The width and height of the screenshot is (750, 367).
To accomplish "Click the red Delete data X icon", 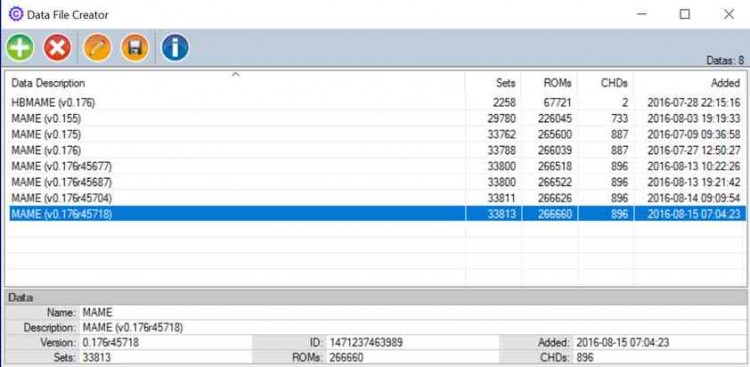I will coord(57,48).
